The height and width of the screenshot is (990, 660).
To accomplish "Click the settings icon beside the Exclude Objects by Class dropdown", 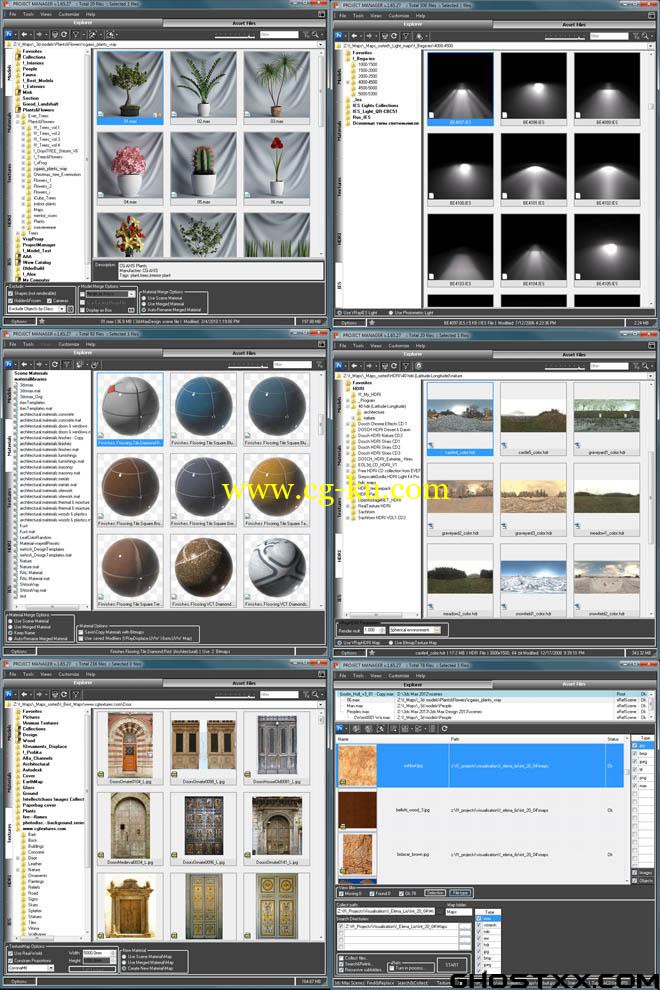I will tap(70, 309).
